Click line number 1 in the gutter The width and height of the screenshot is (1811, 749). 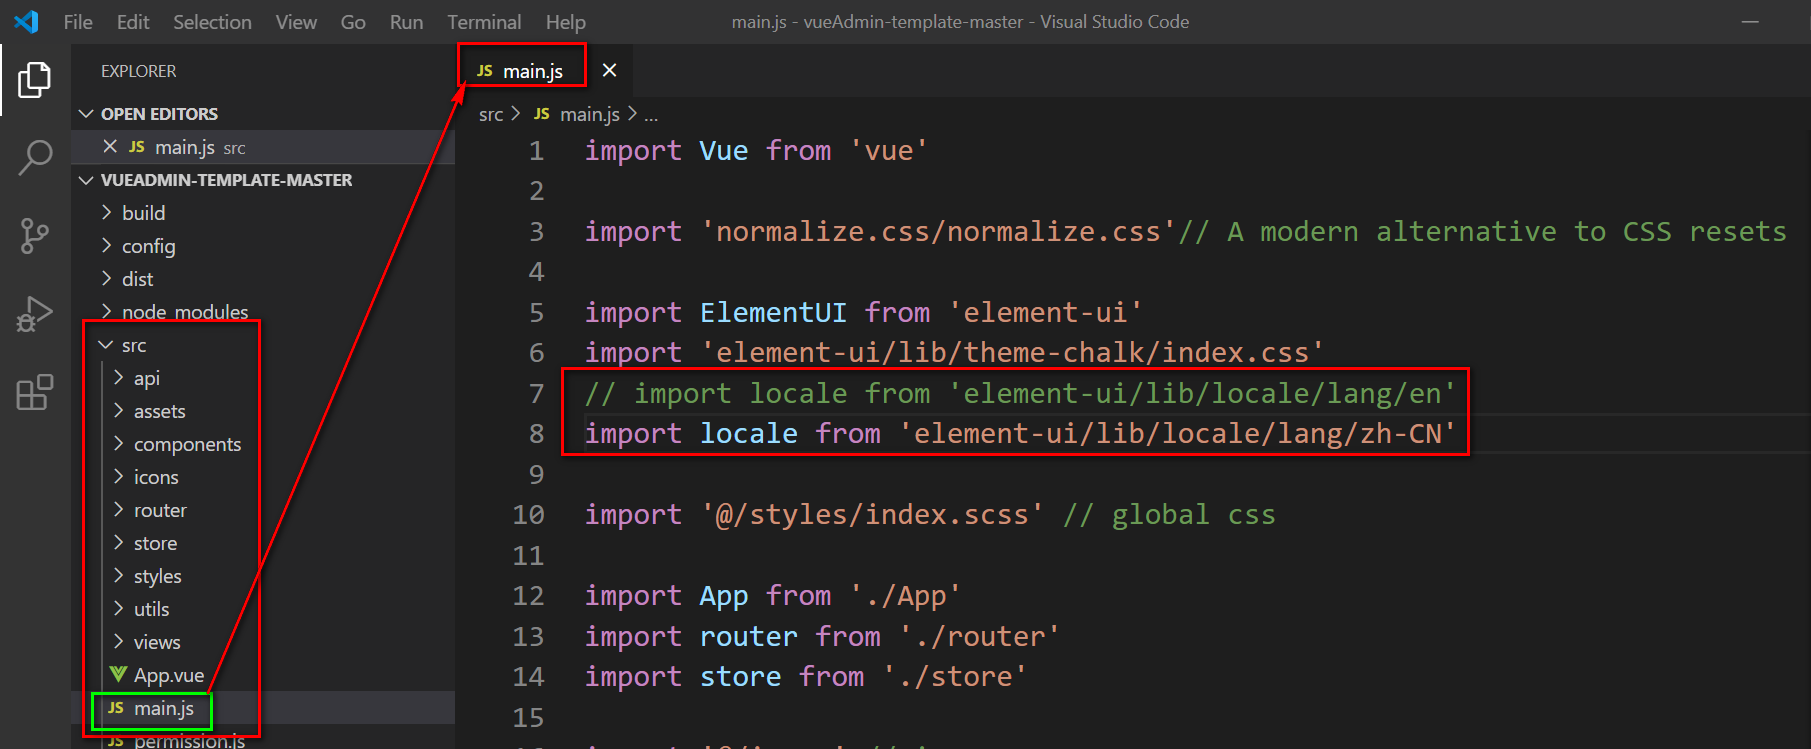(537, 151)
